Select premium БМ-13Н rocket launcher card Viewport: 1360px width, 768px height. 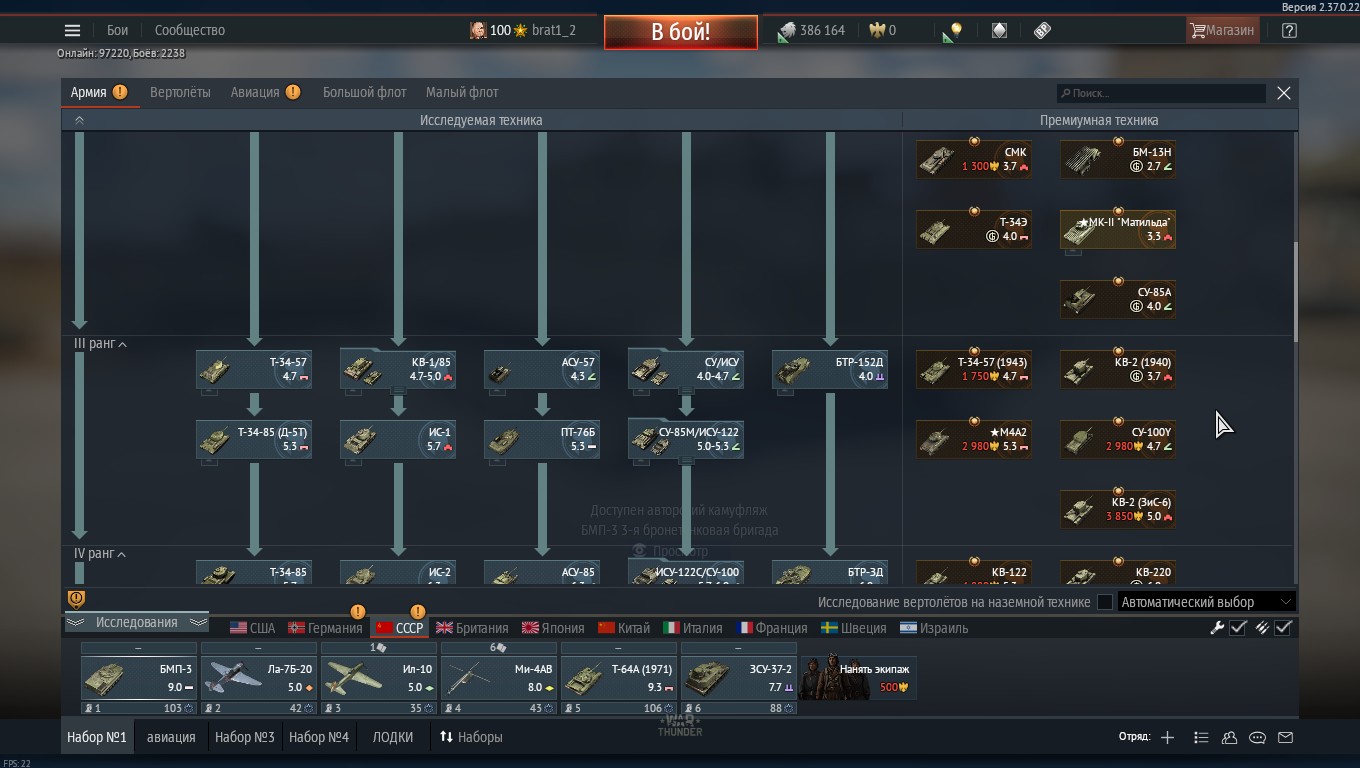coord(1118,159)
